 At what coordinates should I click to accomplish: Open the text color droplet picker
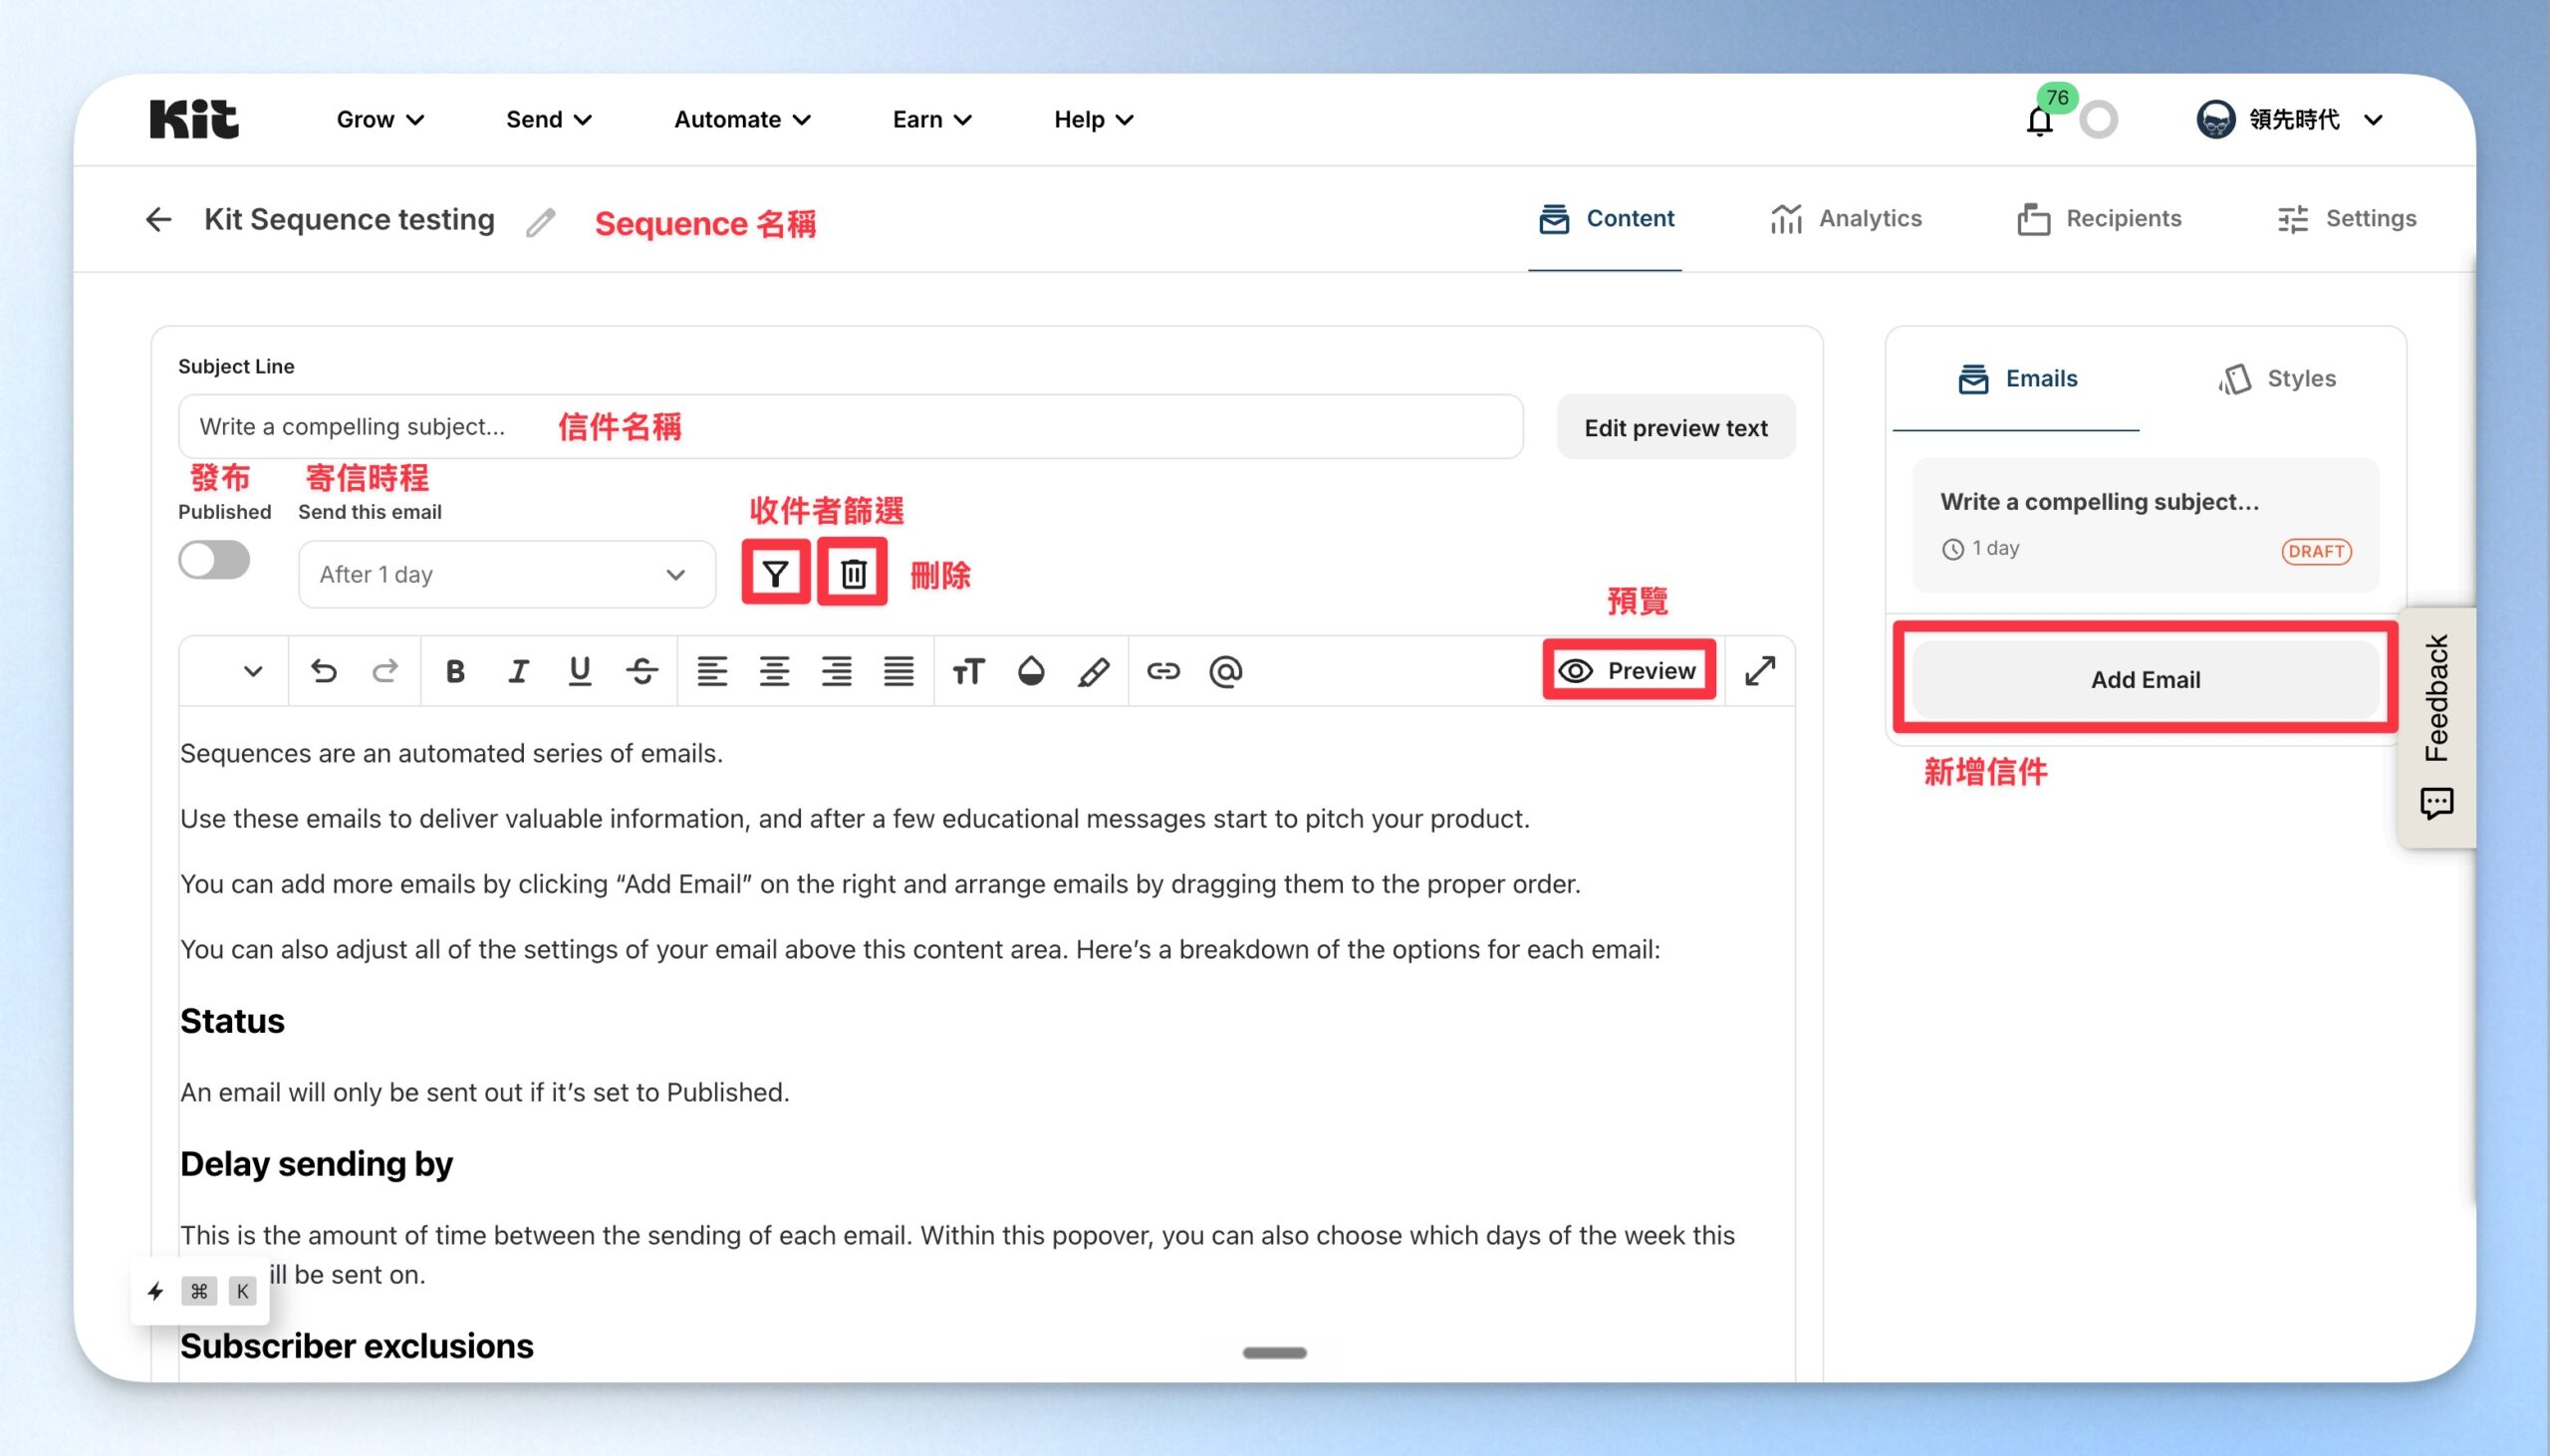(x=1031, y=671)
